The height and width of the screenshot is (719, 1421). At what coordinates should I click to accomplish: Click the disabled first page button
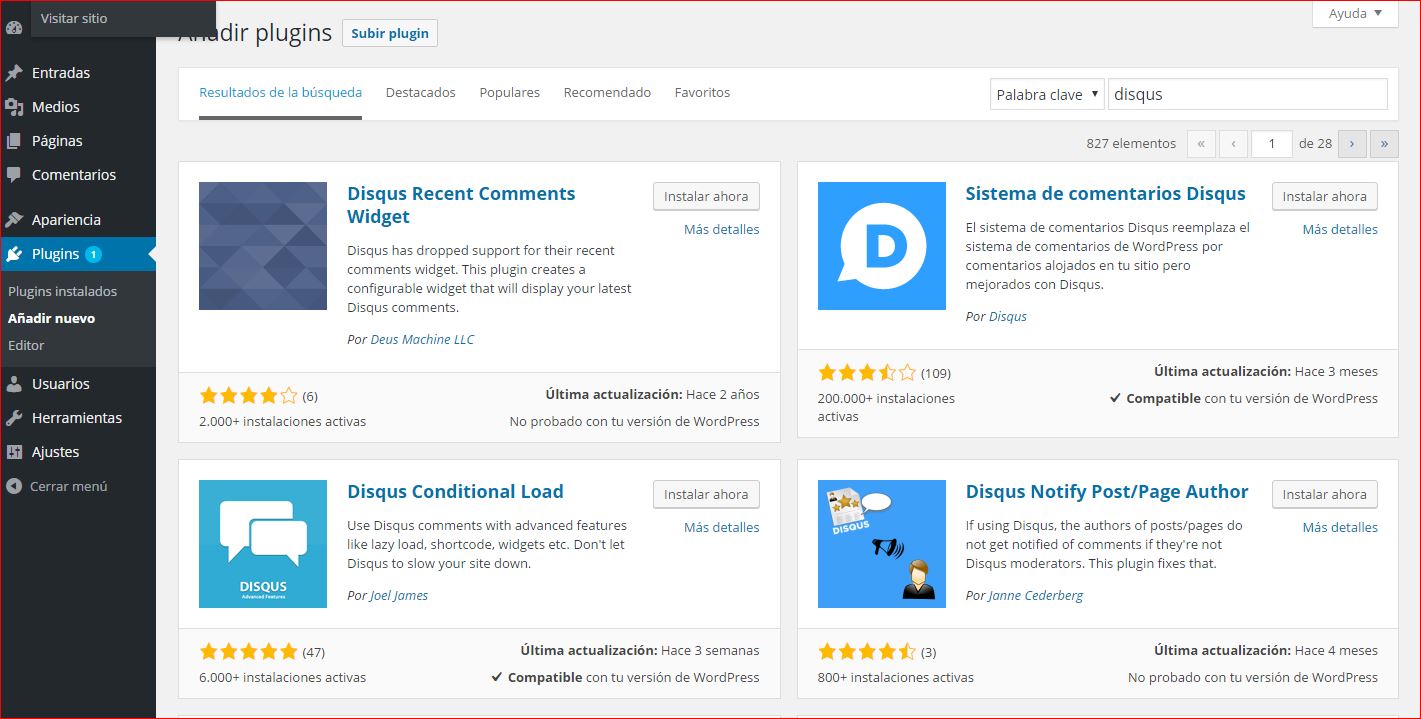click(1201, 143)
